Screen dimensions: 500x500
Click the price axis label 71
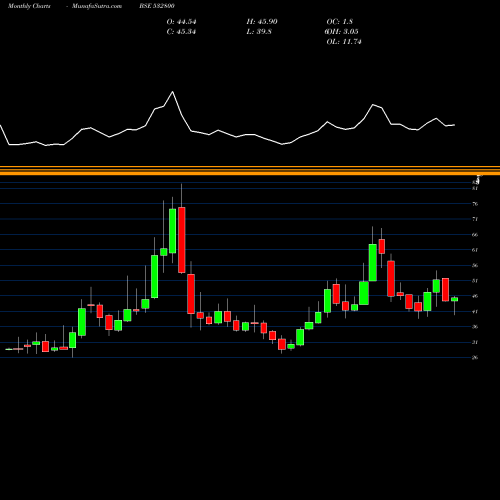coord(475,219)
